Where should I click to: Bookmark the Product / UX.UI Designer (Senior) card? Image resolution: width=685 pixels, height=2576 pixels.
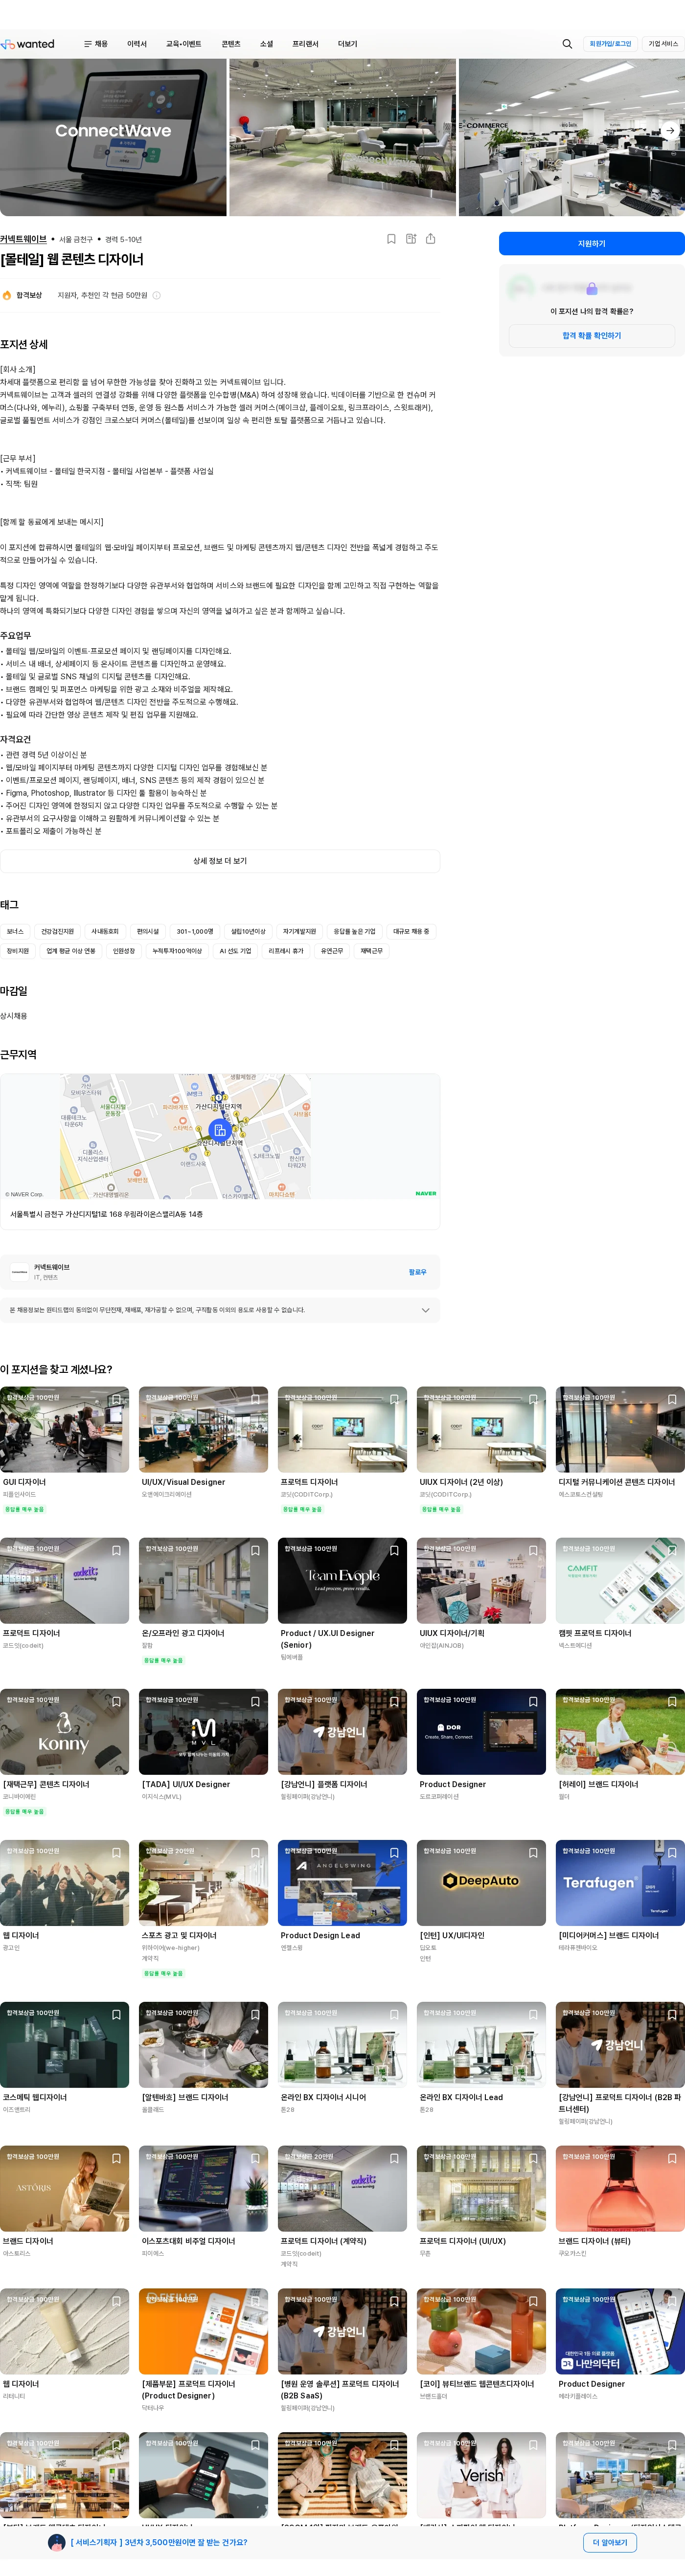coord(394,1550)
